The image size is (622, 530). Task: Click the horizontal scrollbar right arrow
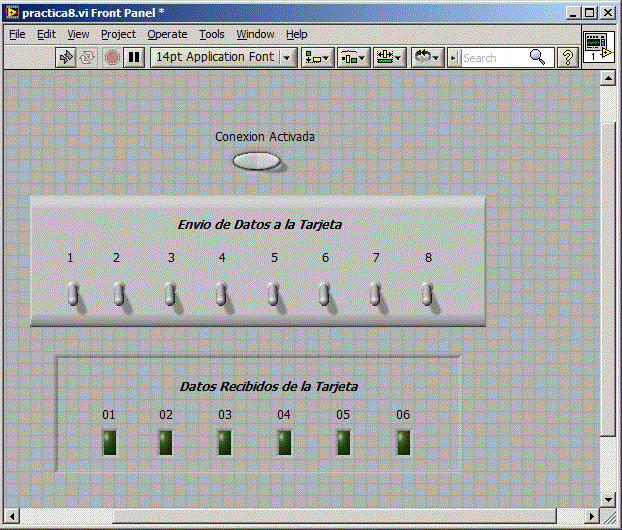tap(591, 516)
